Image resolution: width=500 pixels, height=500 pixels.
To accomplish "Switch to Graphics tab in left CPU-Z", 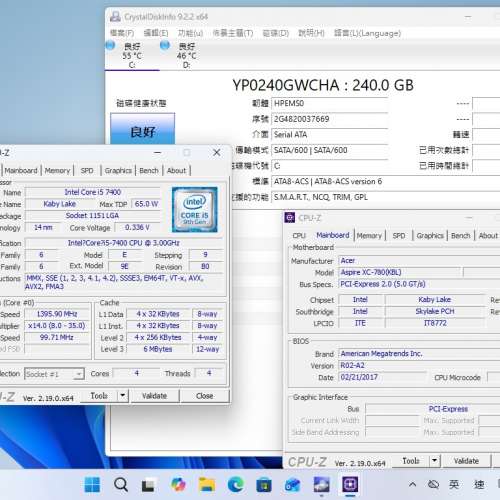I will pyautogui.click(x=118, y=170).
